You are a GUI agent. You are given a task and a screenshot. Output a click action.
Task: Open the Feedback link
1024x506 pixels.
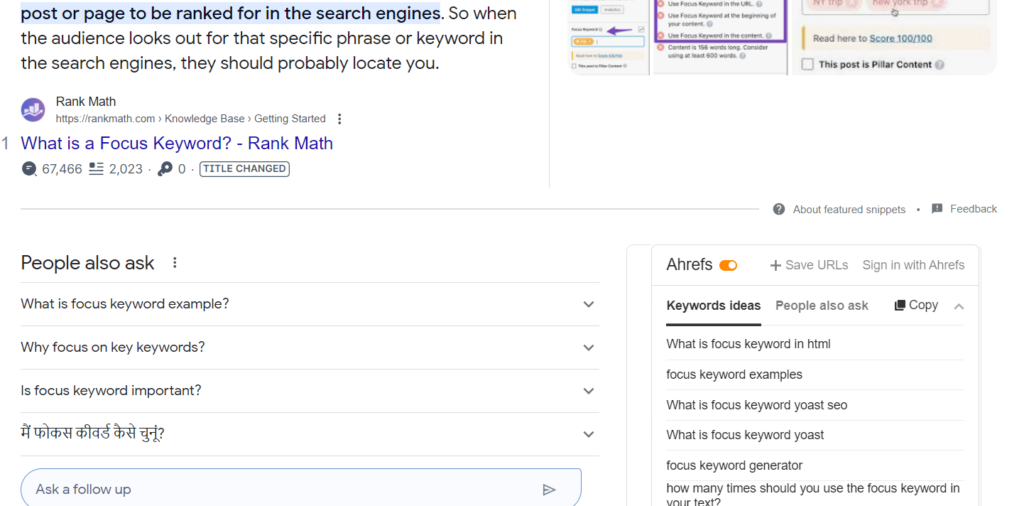coord(973,209)
